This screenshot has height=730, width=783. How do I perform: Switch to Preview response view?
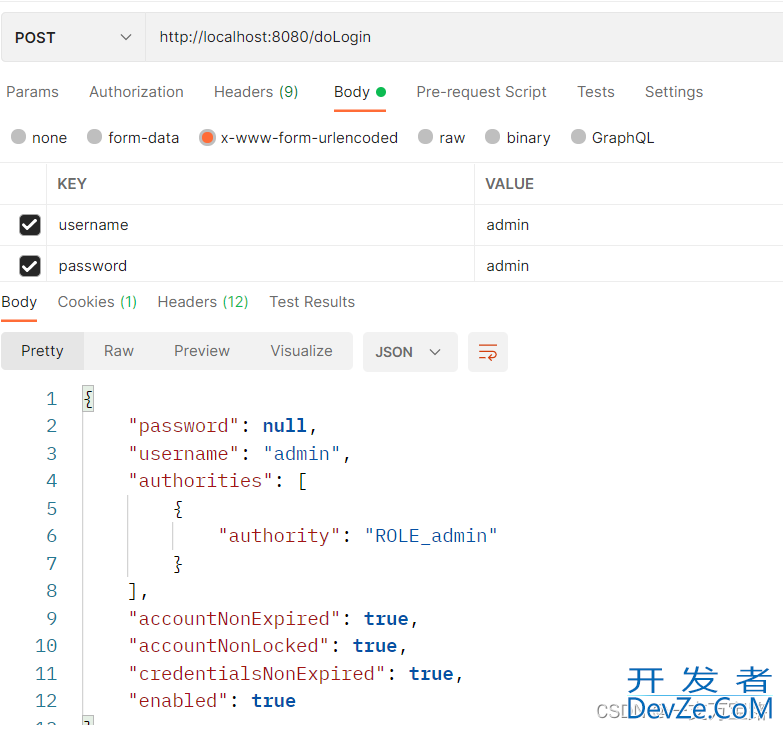tap(202, 351)
